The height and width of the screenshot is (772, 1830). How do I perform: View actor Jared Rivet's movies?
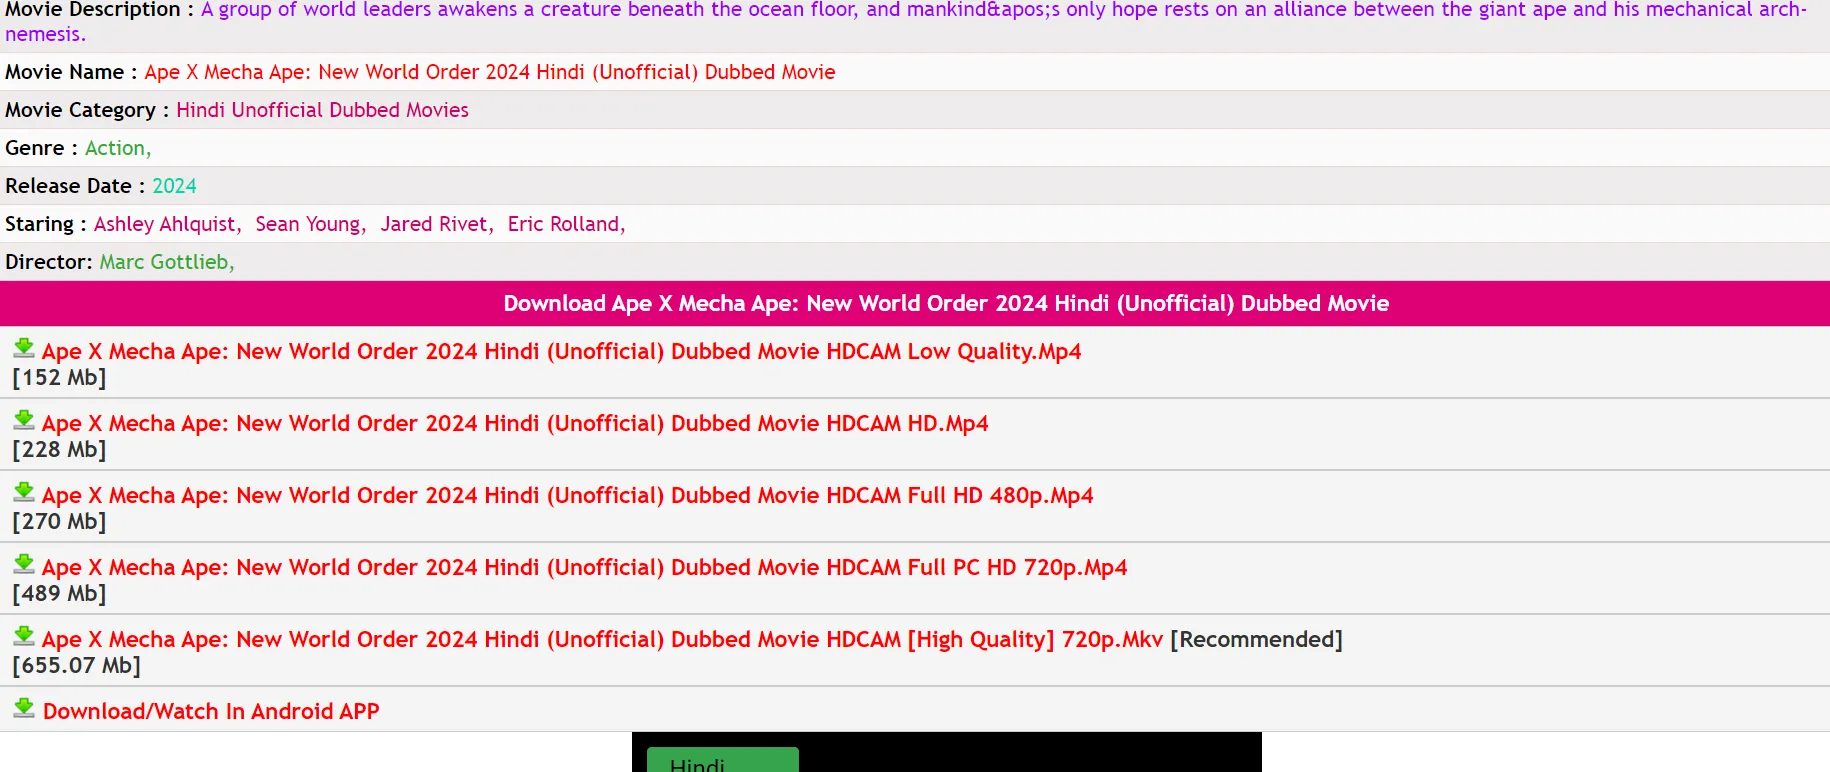click(x=434, y=224)
